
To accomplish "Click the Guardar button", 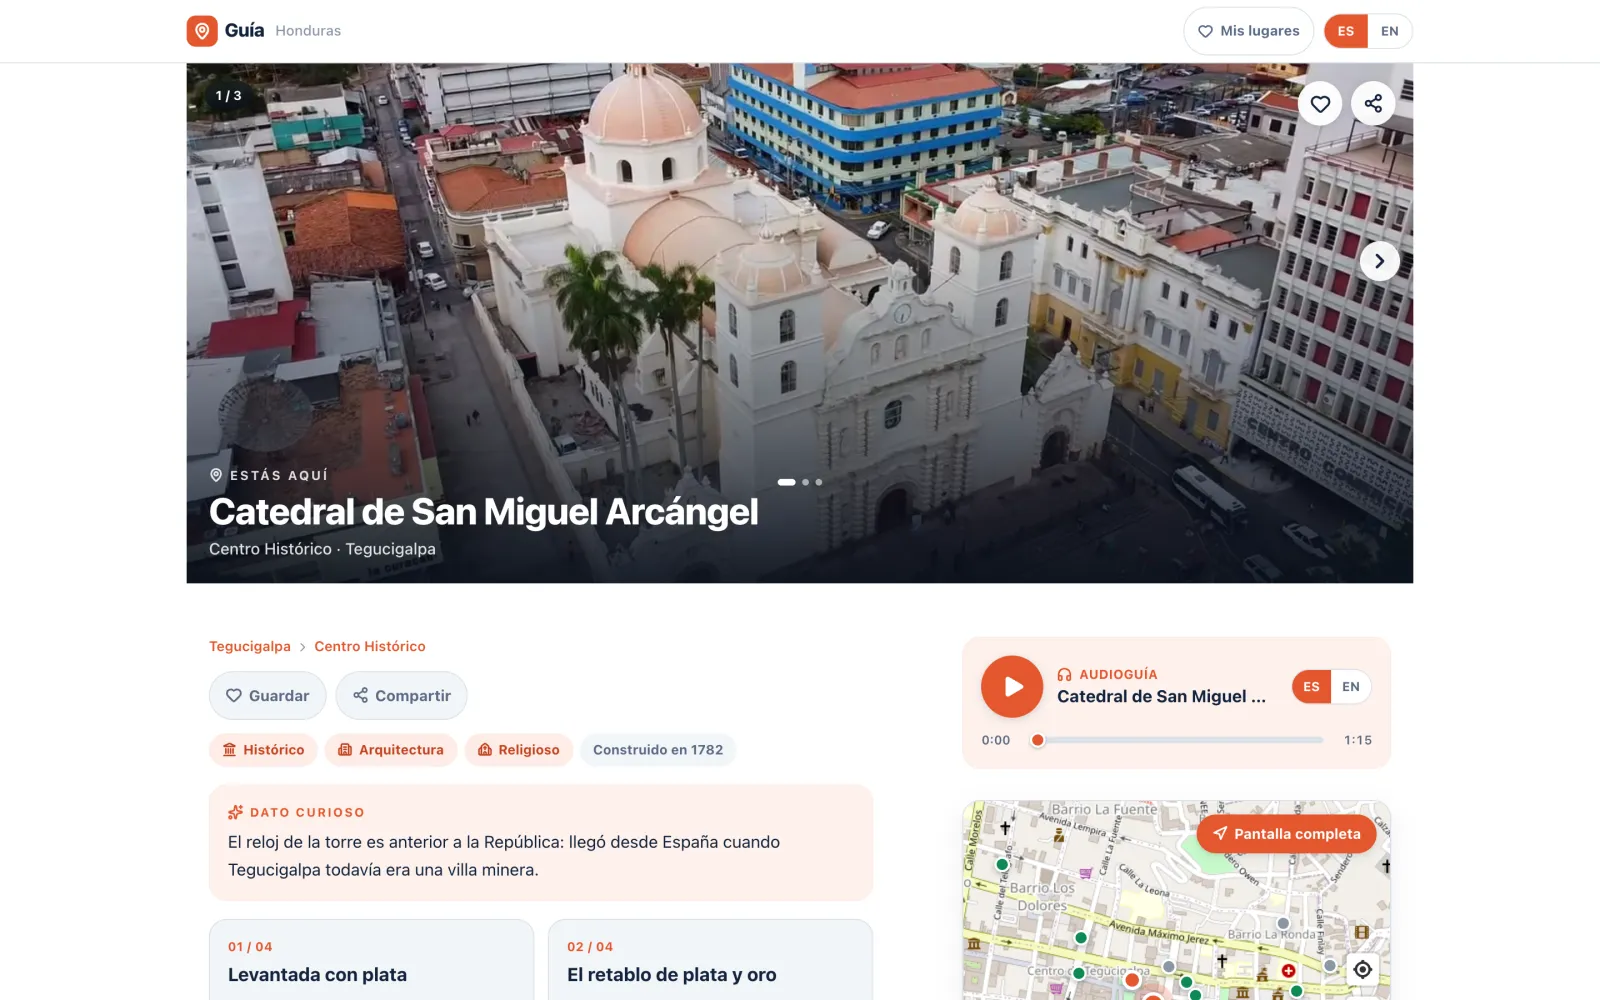I will (267, 695).
